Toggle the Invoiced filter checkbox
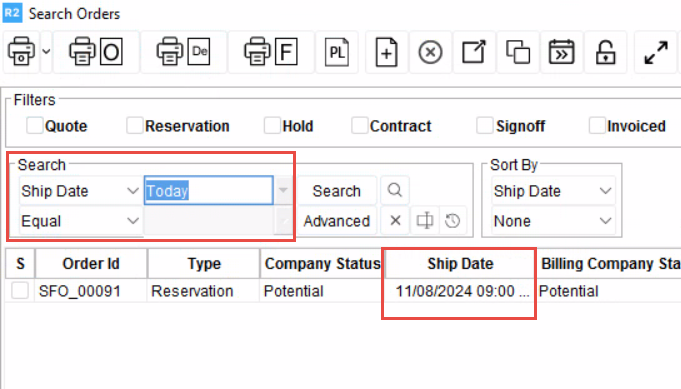The width and height of the screenshot is (681, 389). pos(597,126)
